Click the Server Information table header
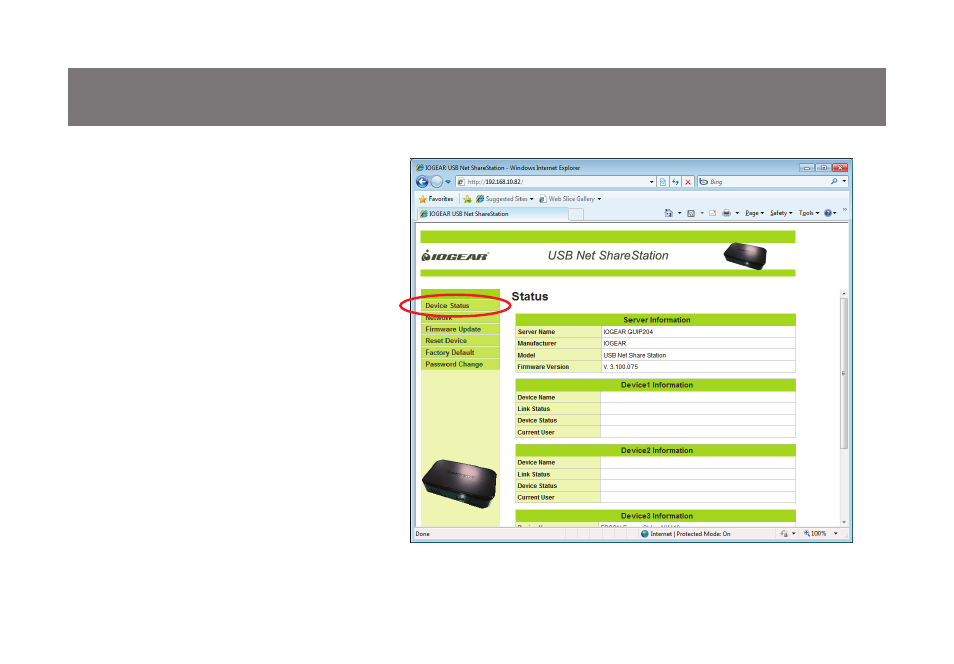 [x=655, y=320]
